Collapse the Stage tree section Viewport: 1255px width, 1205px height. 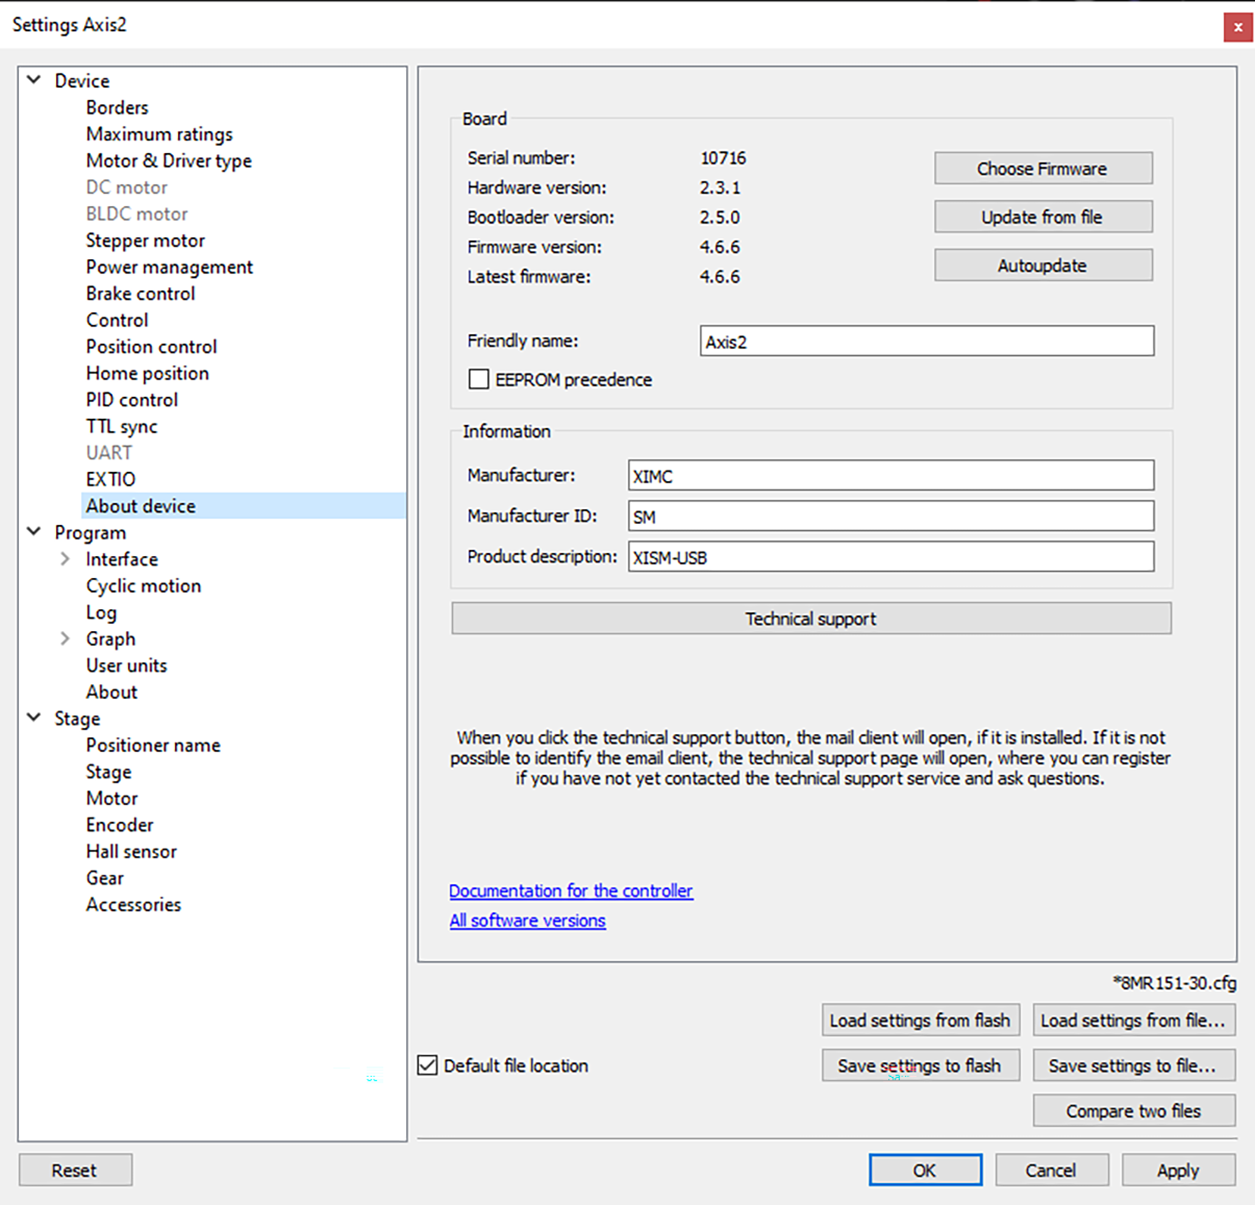[34, 718]
